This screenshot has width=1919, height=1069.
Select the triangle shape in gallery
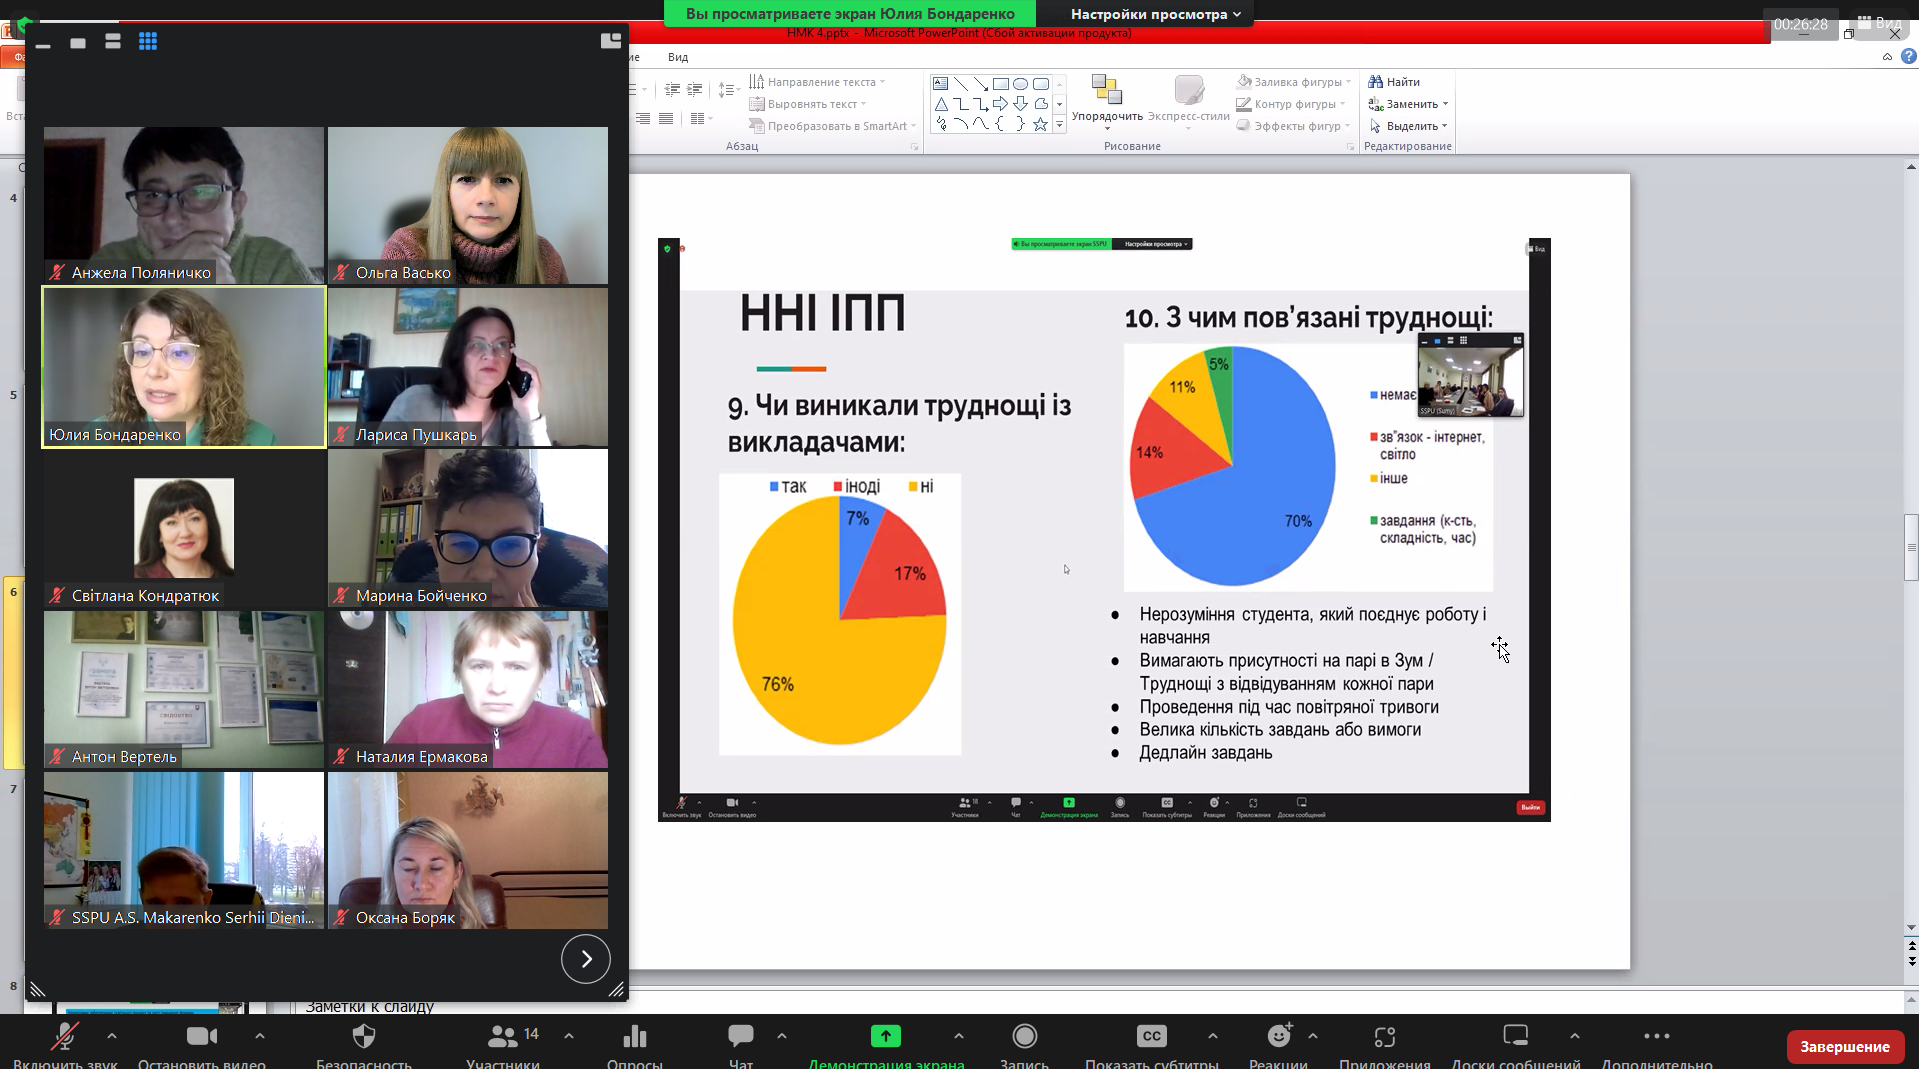[x=940, y=104]
